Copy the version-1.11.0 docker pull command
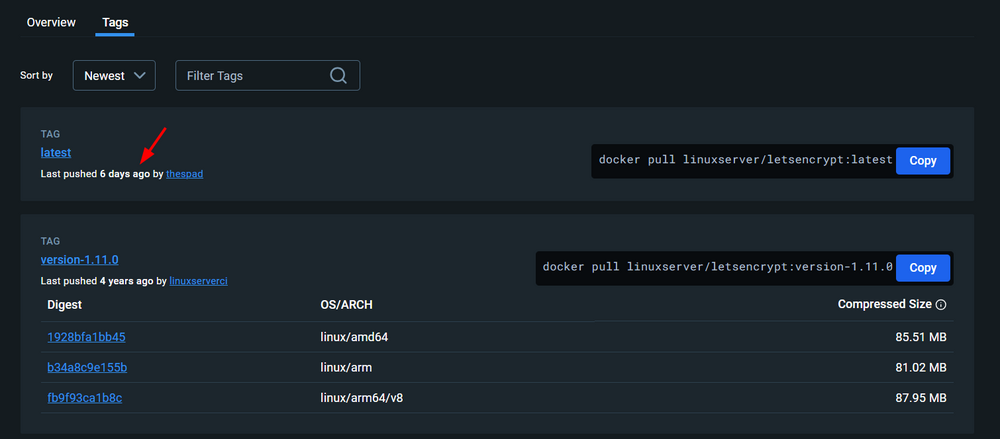 pyautogui.click(x=923, y=268)
